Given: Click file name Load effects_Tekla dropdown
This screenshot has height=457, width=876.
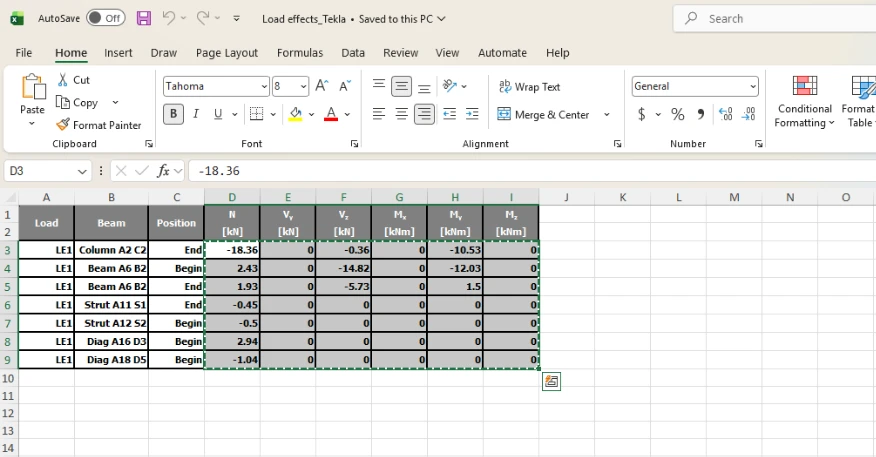Looking at the screenshot, I should tap(354, 19).
